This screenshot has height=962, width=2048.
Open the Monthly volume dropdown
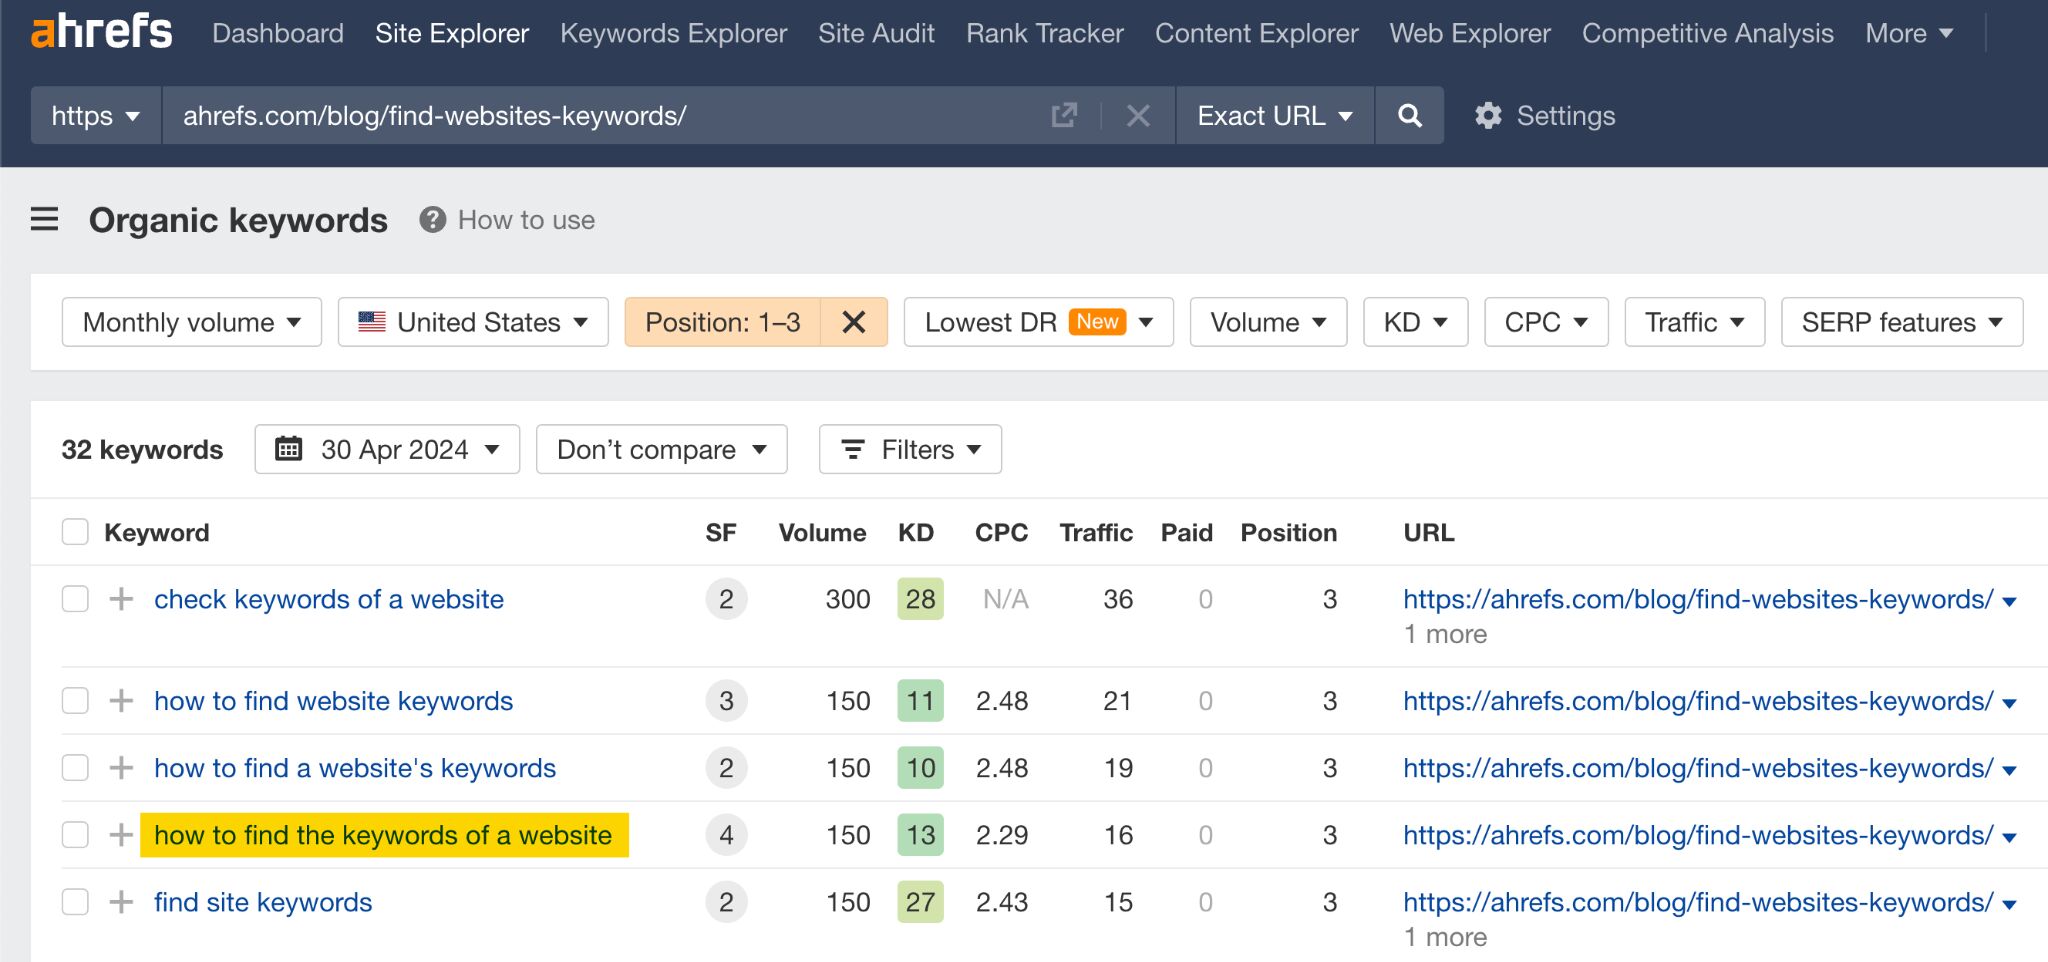coord(190,322)
